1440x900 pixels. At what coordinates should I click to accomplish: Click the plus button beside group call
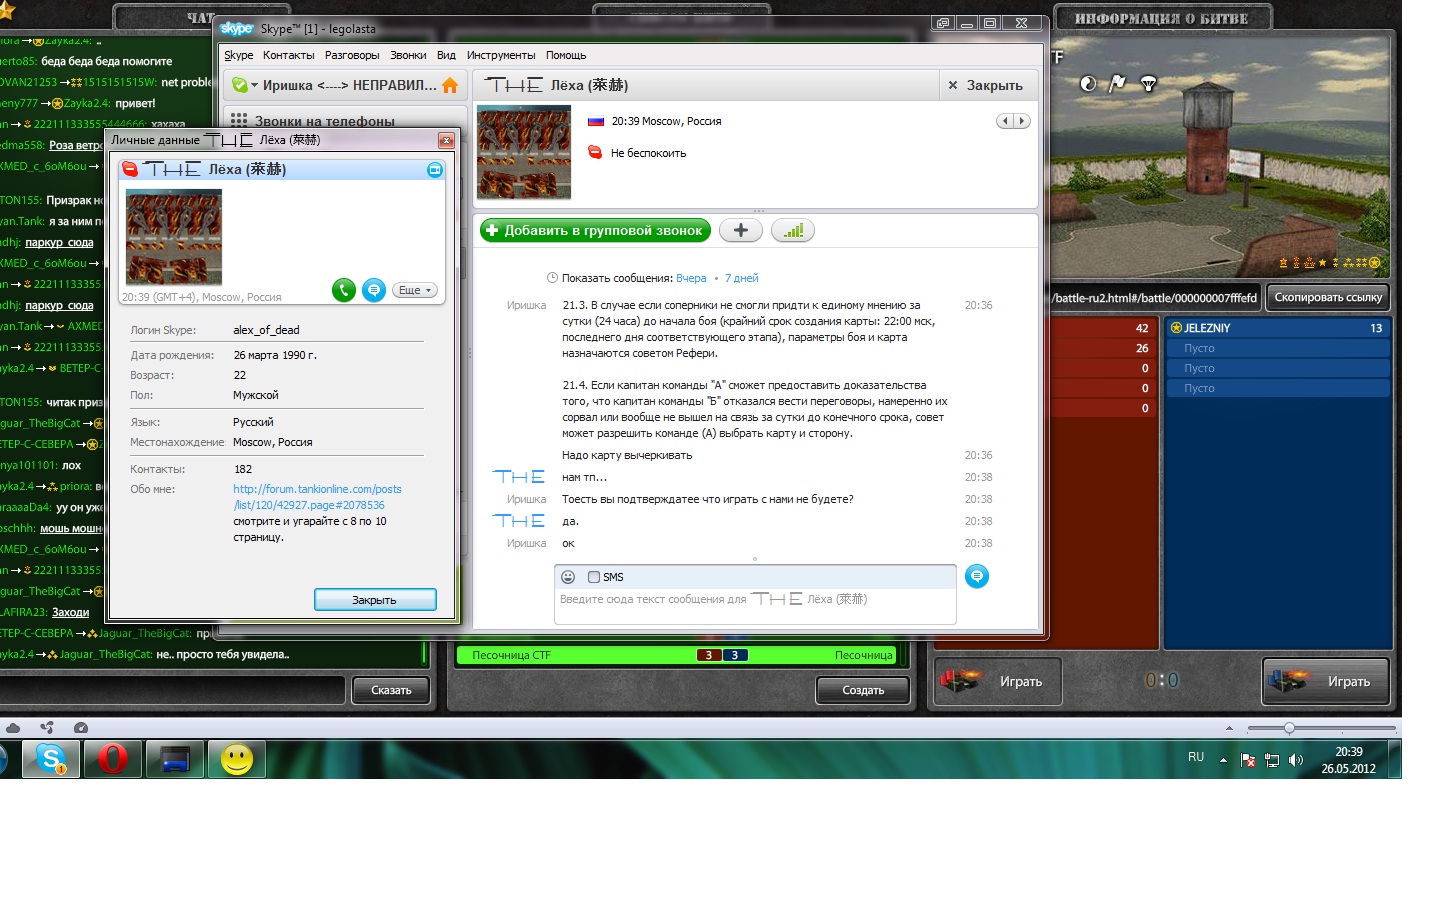(x=741, y=231)
